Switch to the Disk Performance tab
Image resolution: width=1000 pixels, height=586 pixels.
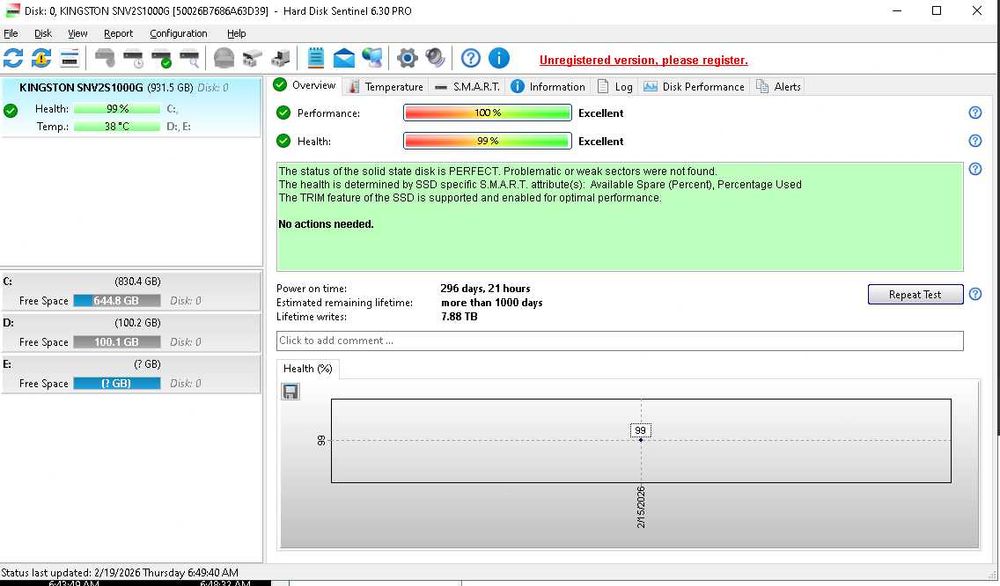click(x=694, y=87)
